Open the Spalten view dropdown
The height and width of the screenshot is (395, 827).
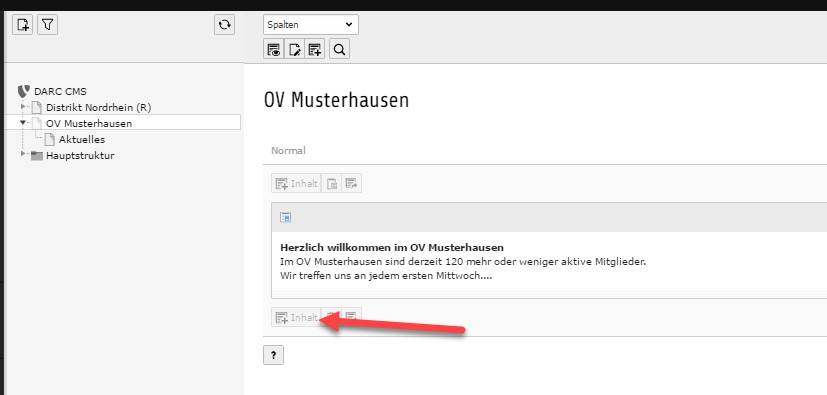pos(311,25)
